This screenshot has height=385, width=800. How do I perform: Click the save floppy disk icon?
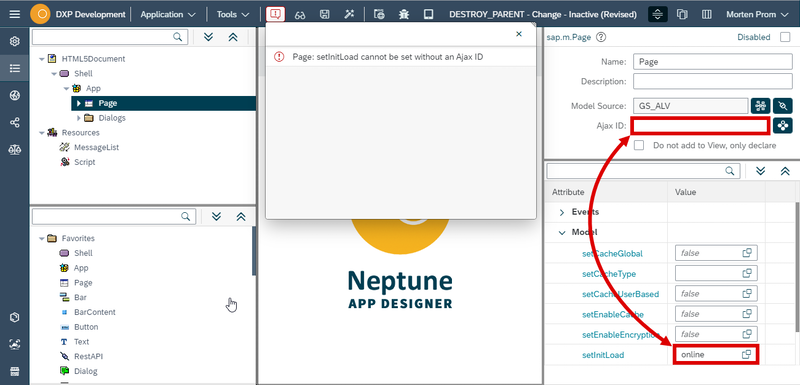coord(324,14)
